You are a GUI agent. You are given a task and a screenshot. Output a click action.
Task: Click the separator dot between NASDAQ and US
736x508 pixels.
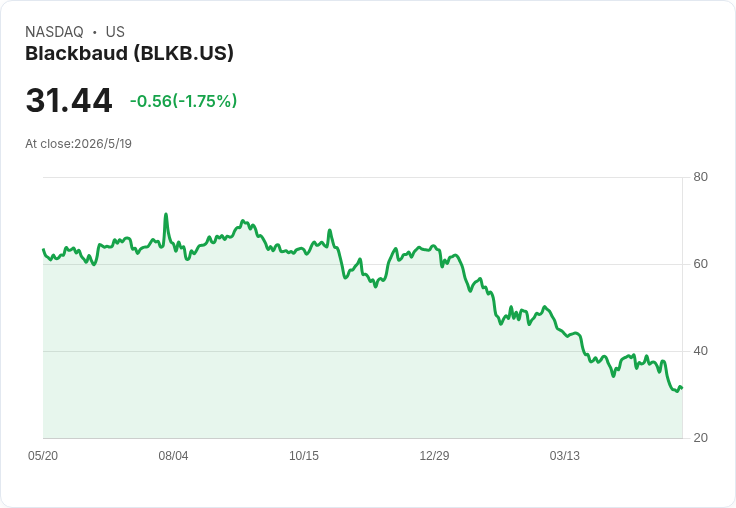coord(95,32)
